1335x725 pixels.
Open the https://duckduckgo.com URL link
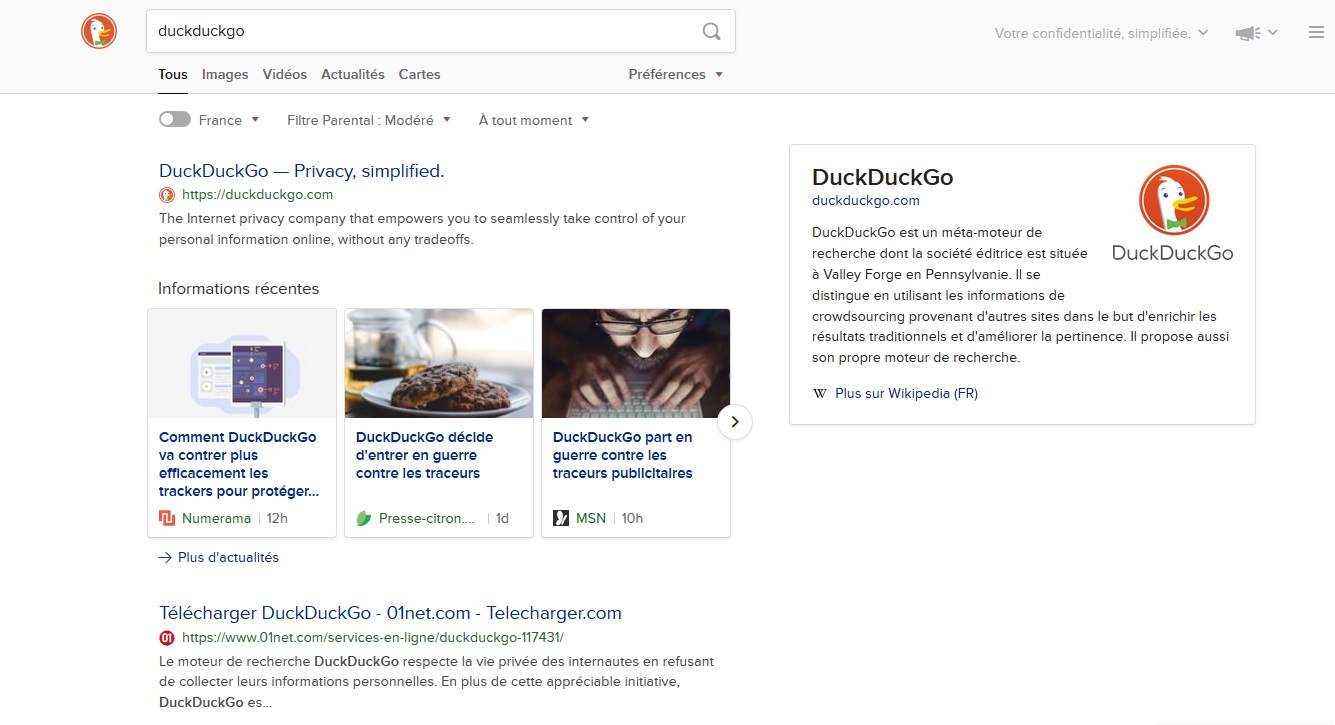(257, 195)
